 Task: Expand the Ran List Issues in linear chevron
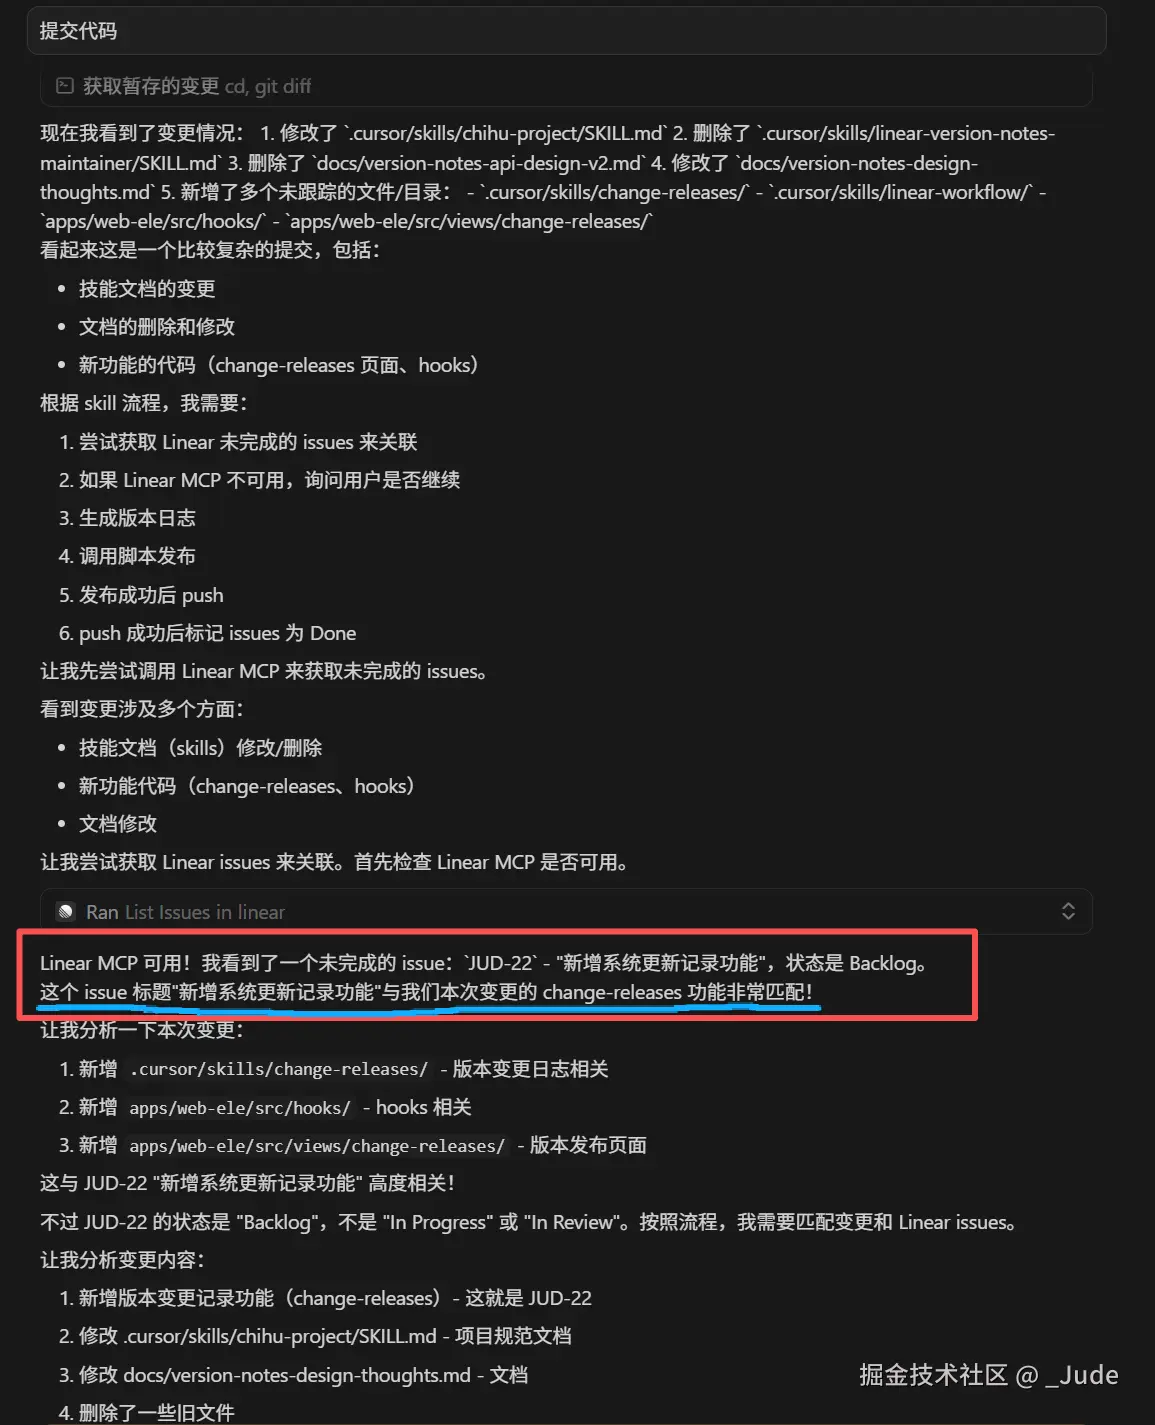pyautogui.click(x=1068, y=911)
